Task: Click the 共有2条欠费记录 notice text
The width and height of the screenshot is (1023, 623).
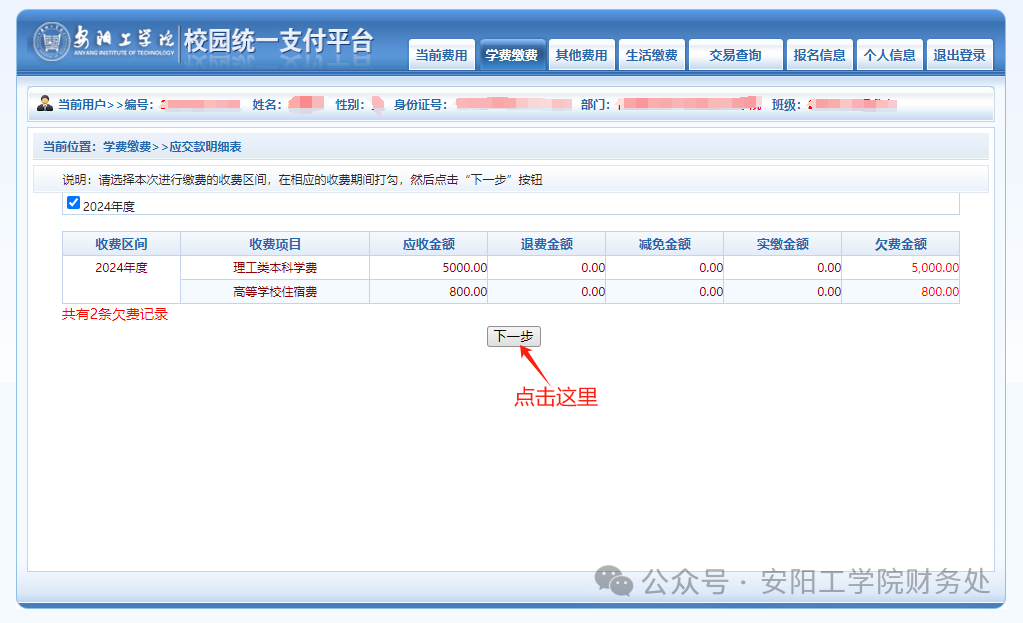Action: (115, 314)
